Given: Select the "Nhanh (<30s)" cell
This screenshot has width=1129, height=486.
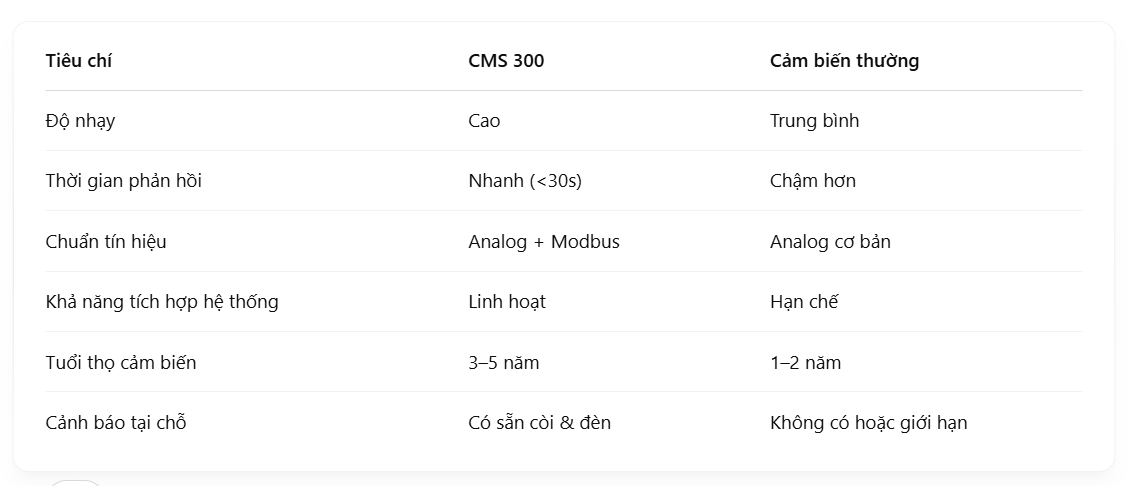Looking at the screenshot, I should point(525,181).
